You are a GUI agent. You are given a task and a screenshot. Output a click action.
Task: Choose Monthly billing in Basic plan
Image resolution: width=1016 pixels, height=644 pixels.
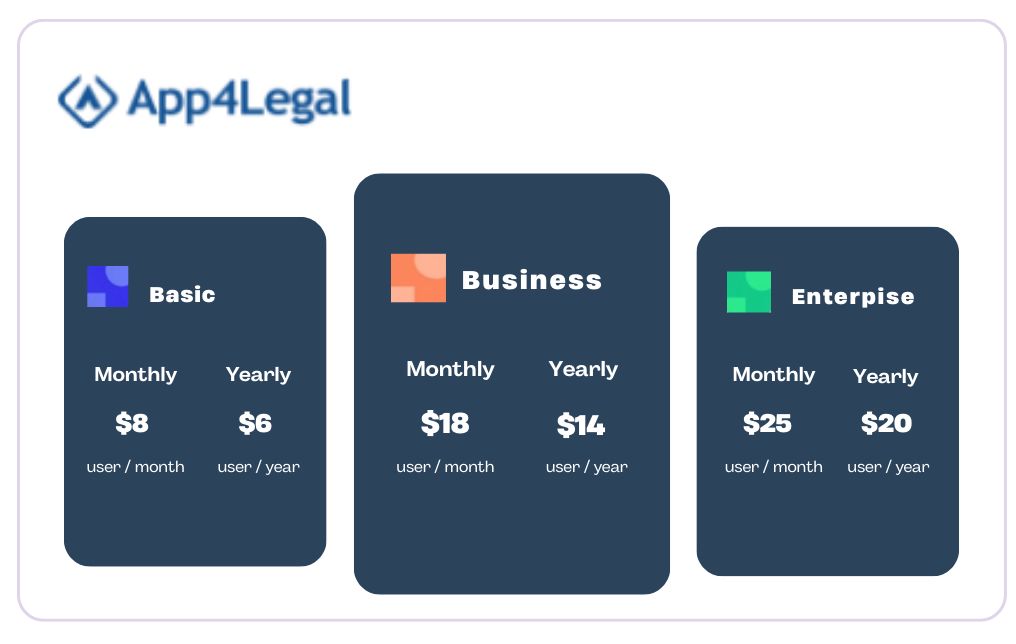(135, 374)
